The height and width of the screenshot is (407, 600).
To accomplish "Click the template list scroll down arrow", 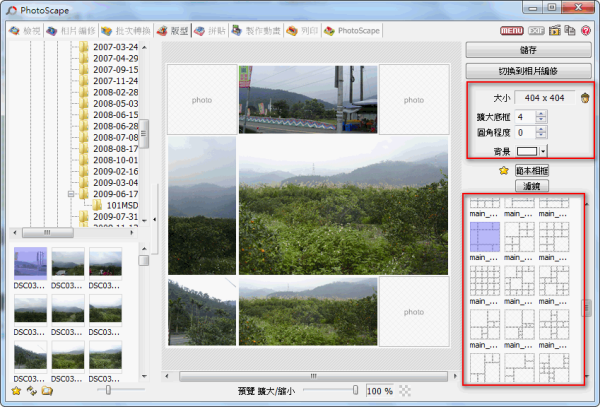I will pos(587,377).
